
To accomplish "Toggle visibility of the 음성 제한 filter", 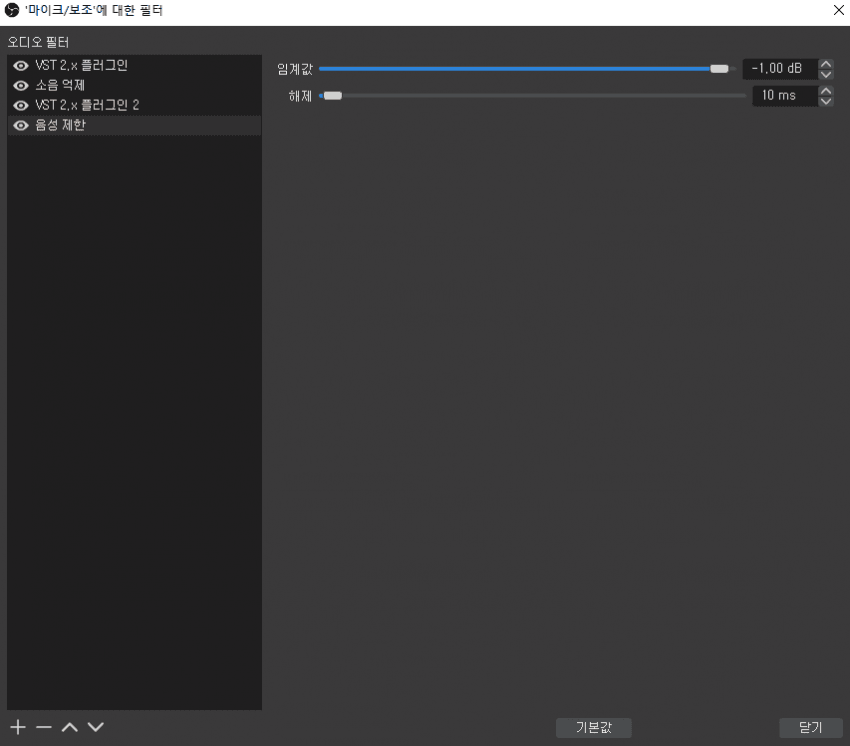I will tap(21, 125).
